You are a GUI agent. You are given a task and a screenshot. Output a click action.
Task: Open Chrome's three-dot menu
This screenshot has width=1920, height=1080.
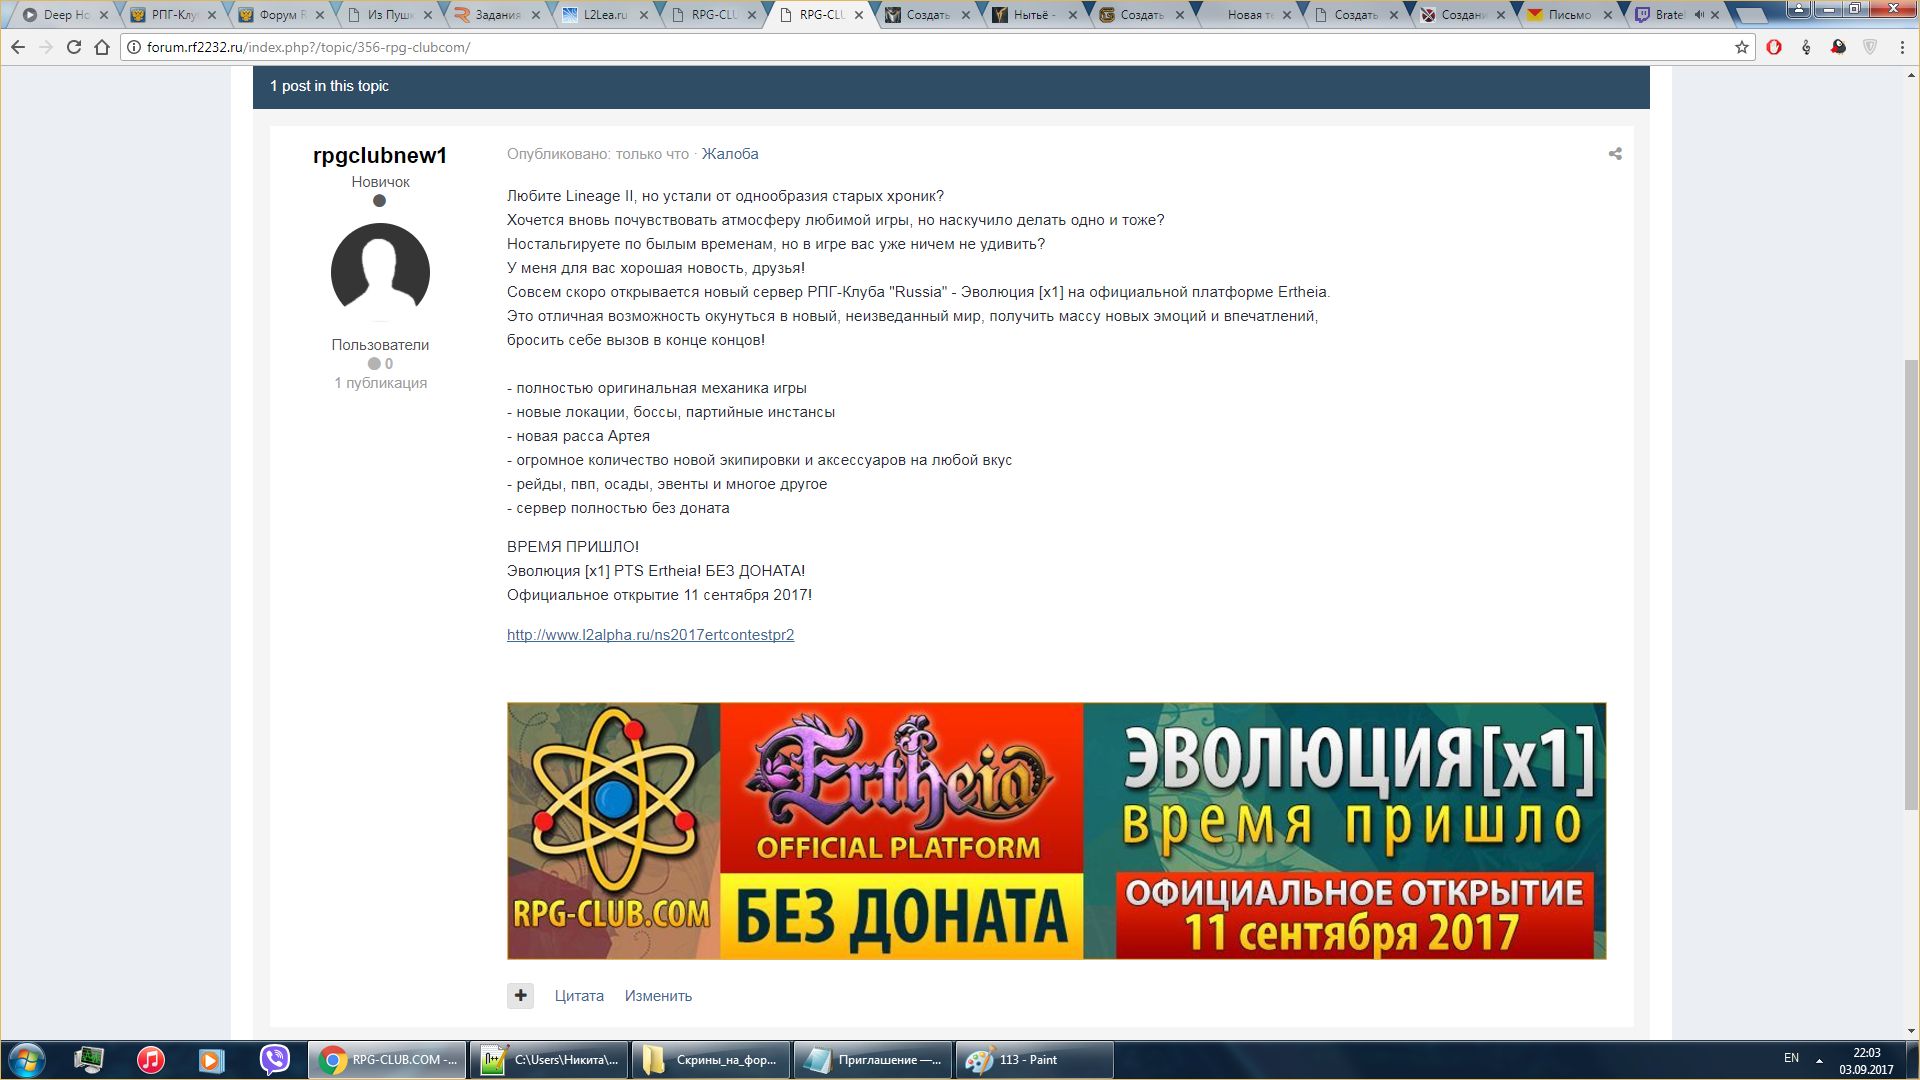(1902, 47)
